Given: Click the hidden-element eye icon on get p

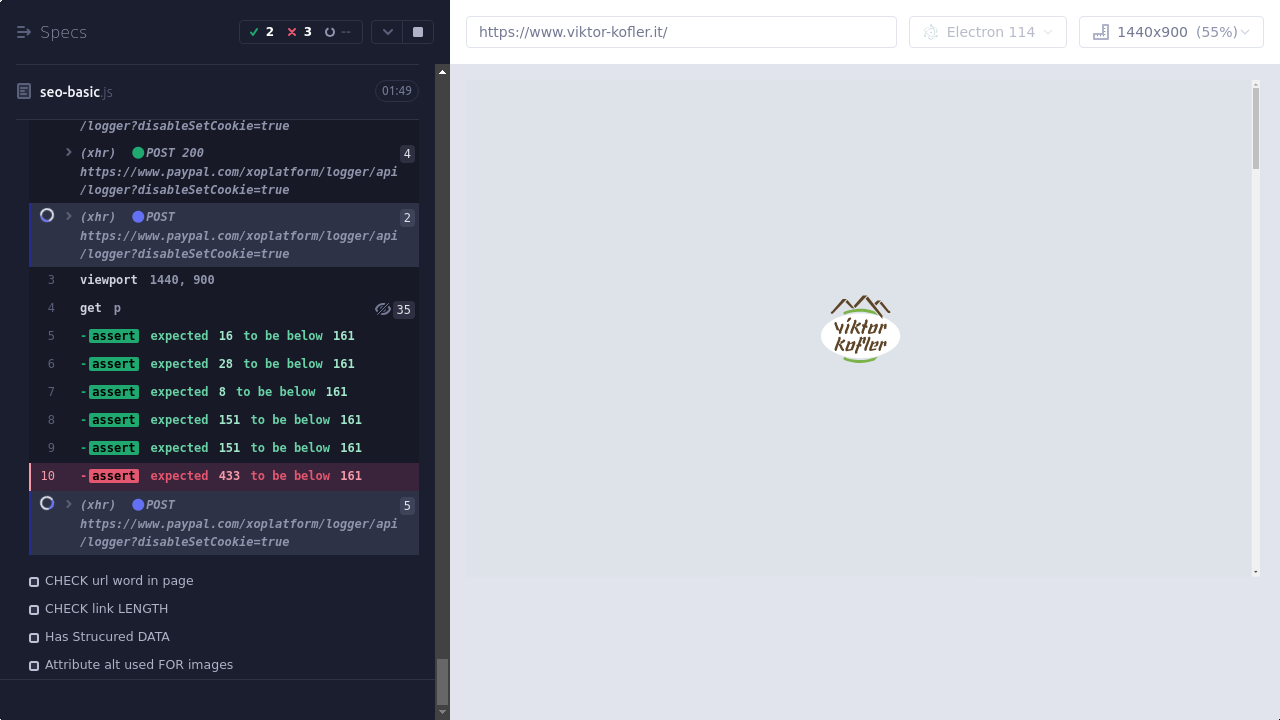Looking at the screenshot, I should (x=382, y=309).
